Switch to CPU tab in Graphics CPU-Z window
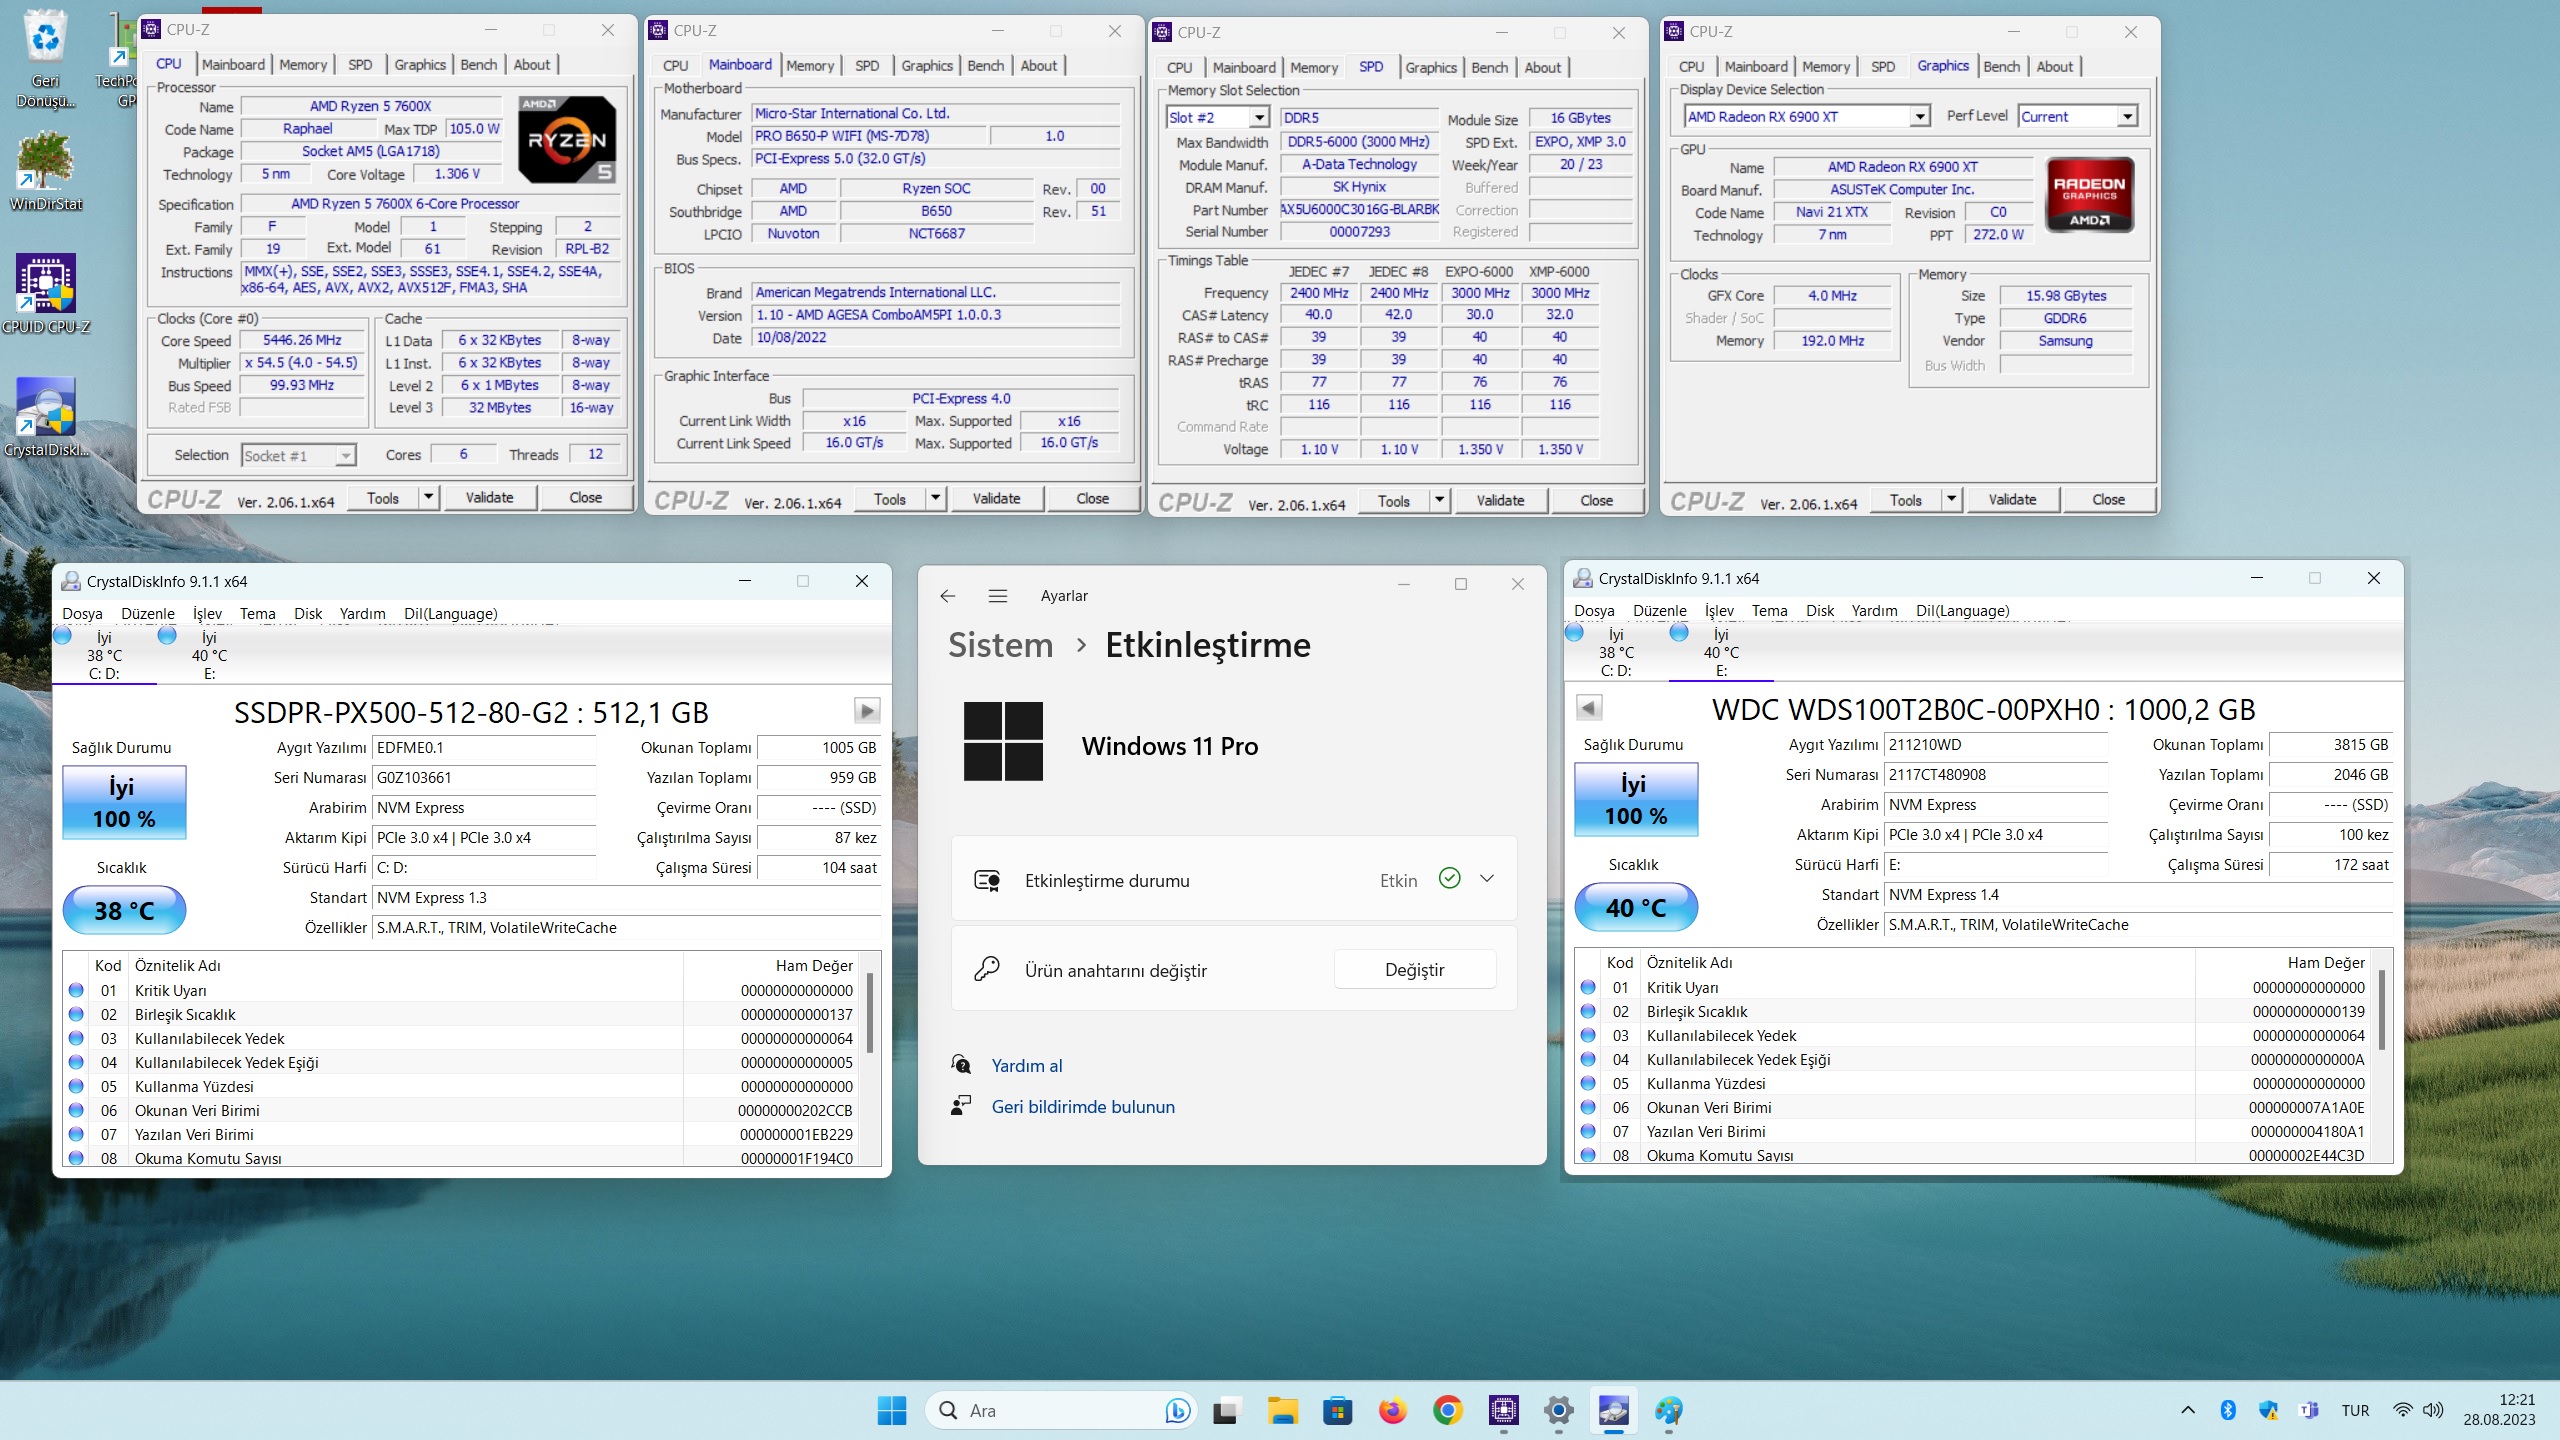 1691,67
